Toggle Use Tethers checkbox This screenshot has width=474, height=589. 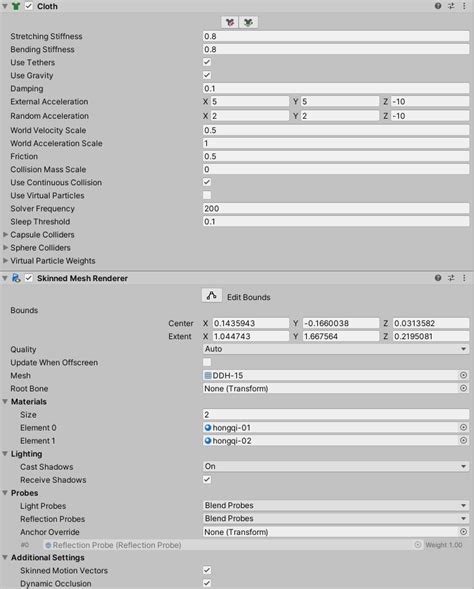coord(207,62)
